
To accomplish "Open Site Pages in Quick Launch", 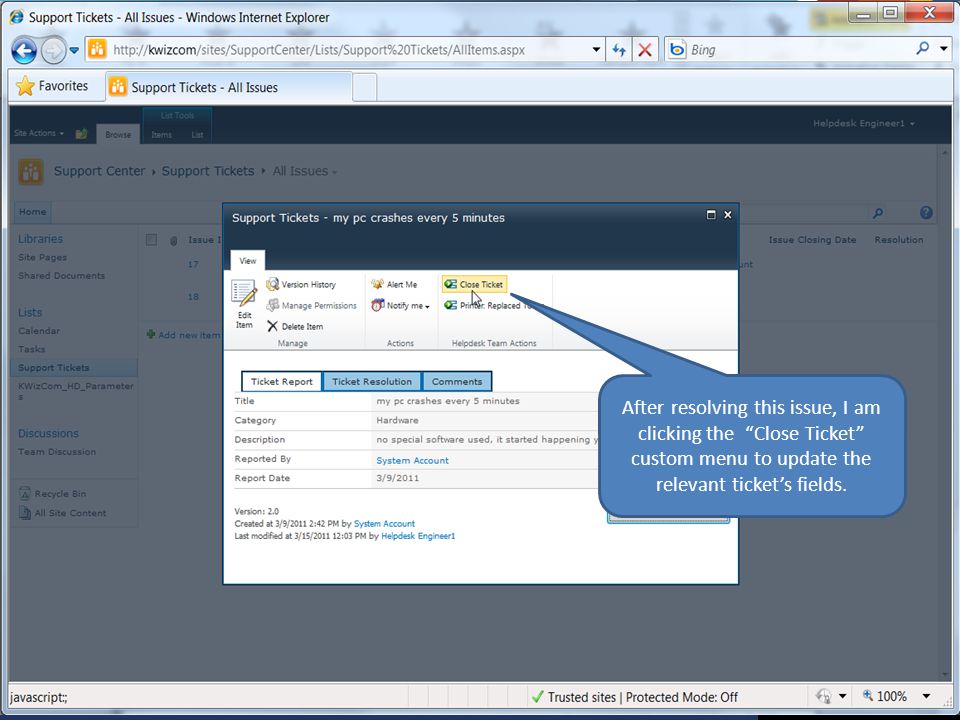I will pyautogui.click(x=42, y=258).
